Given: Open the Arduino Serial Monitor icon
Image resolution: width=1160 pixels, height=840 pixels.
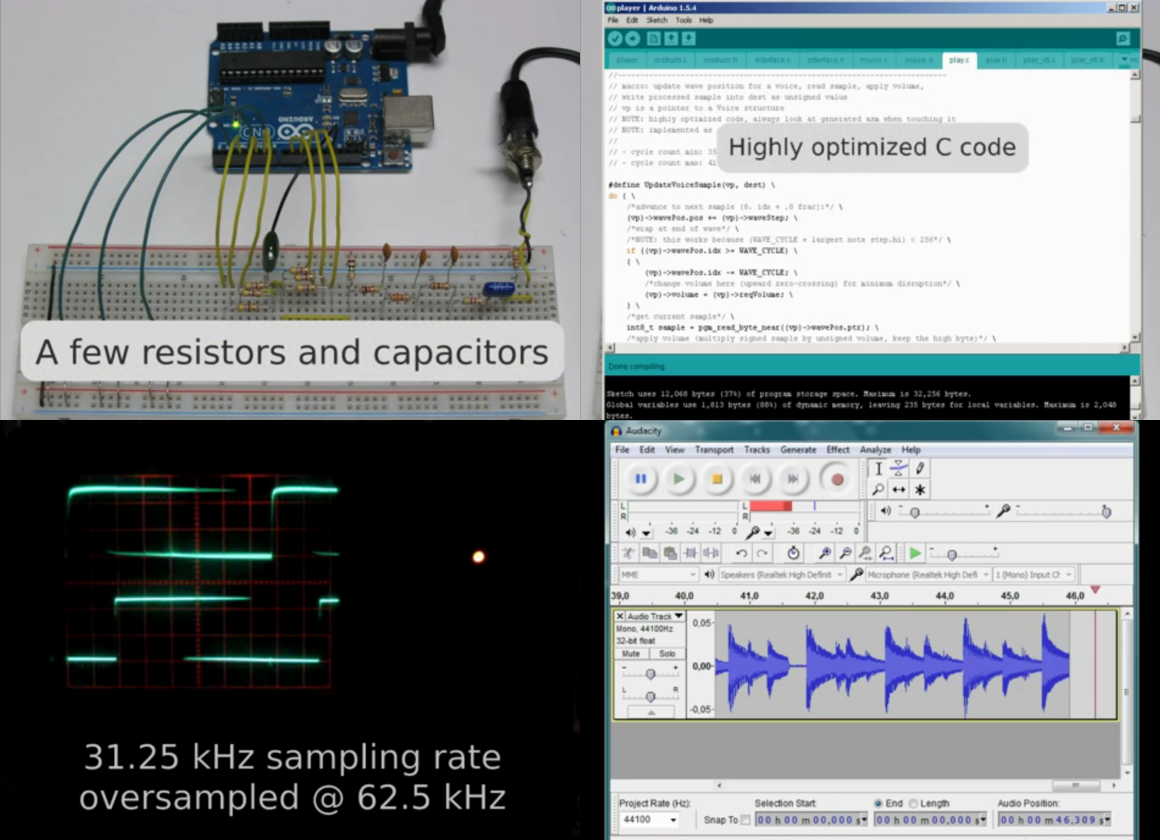Looking at the screenshot, I should (x=1123, y=39).
